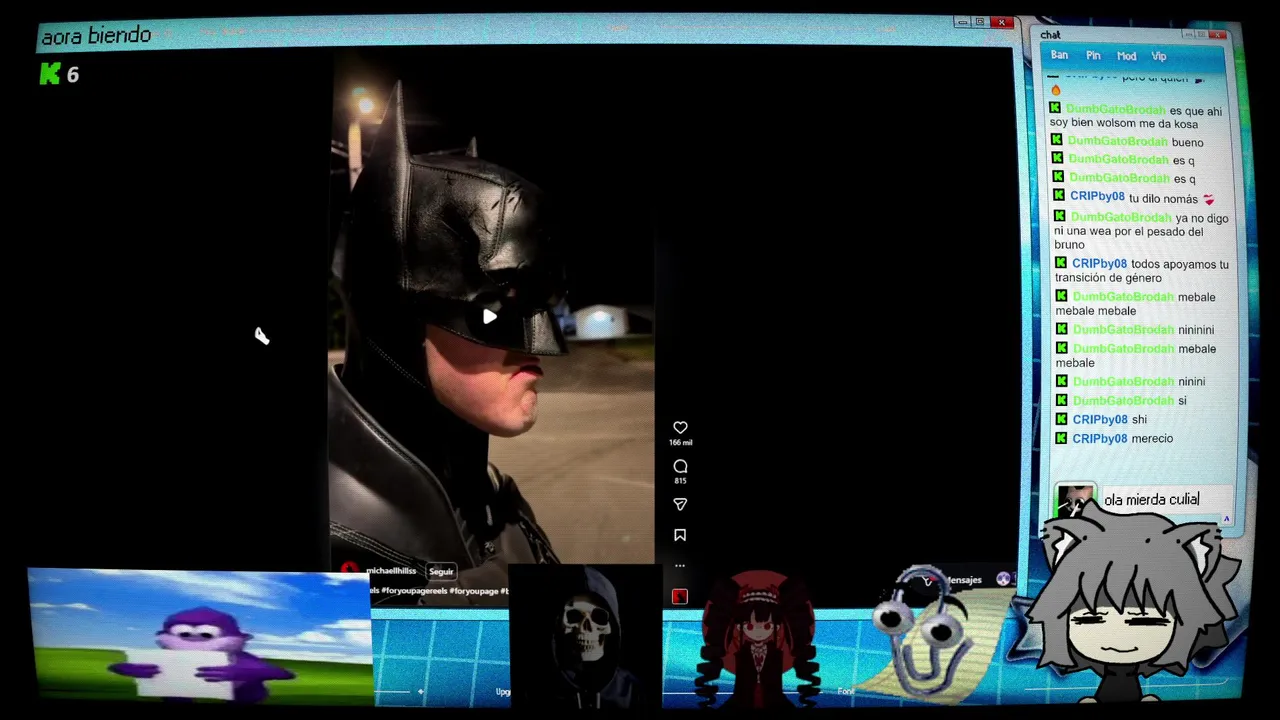Click the red gothic anime girl image
Viewport: 1280px width, 720px height.
point(759,640)
